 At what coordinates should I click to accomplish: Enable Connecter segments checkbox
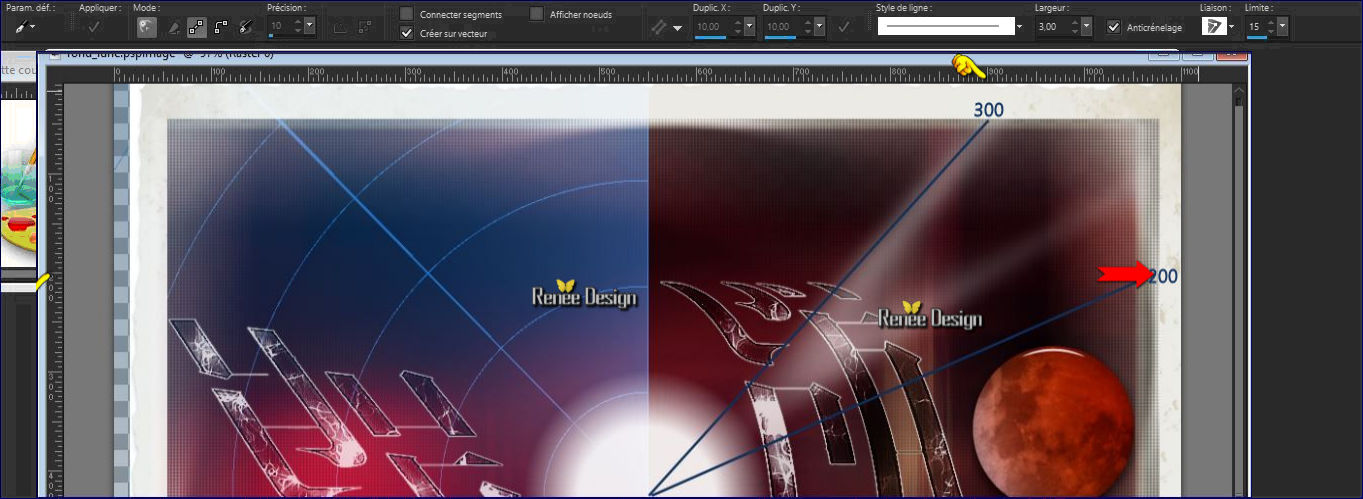(406, 14)
